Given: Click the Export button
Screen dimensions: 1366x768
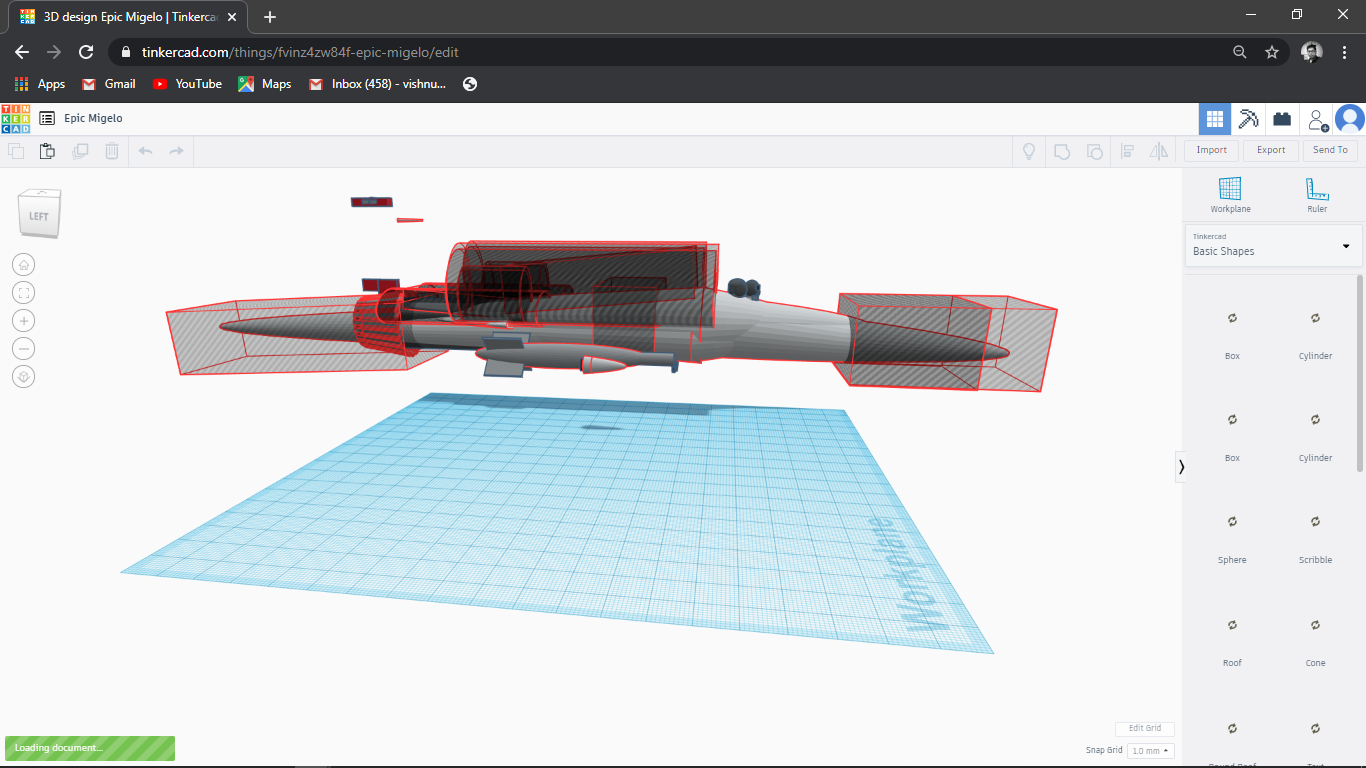Looking at the screenshot, I should click(x=1270, y=149).
